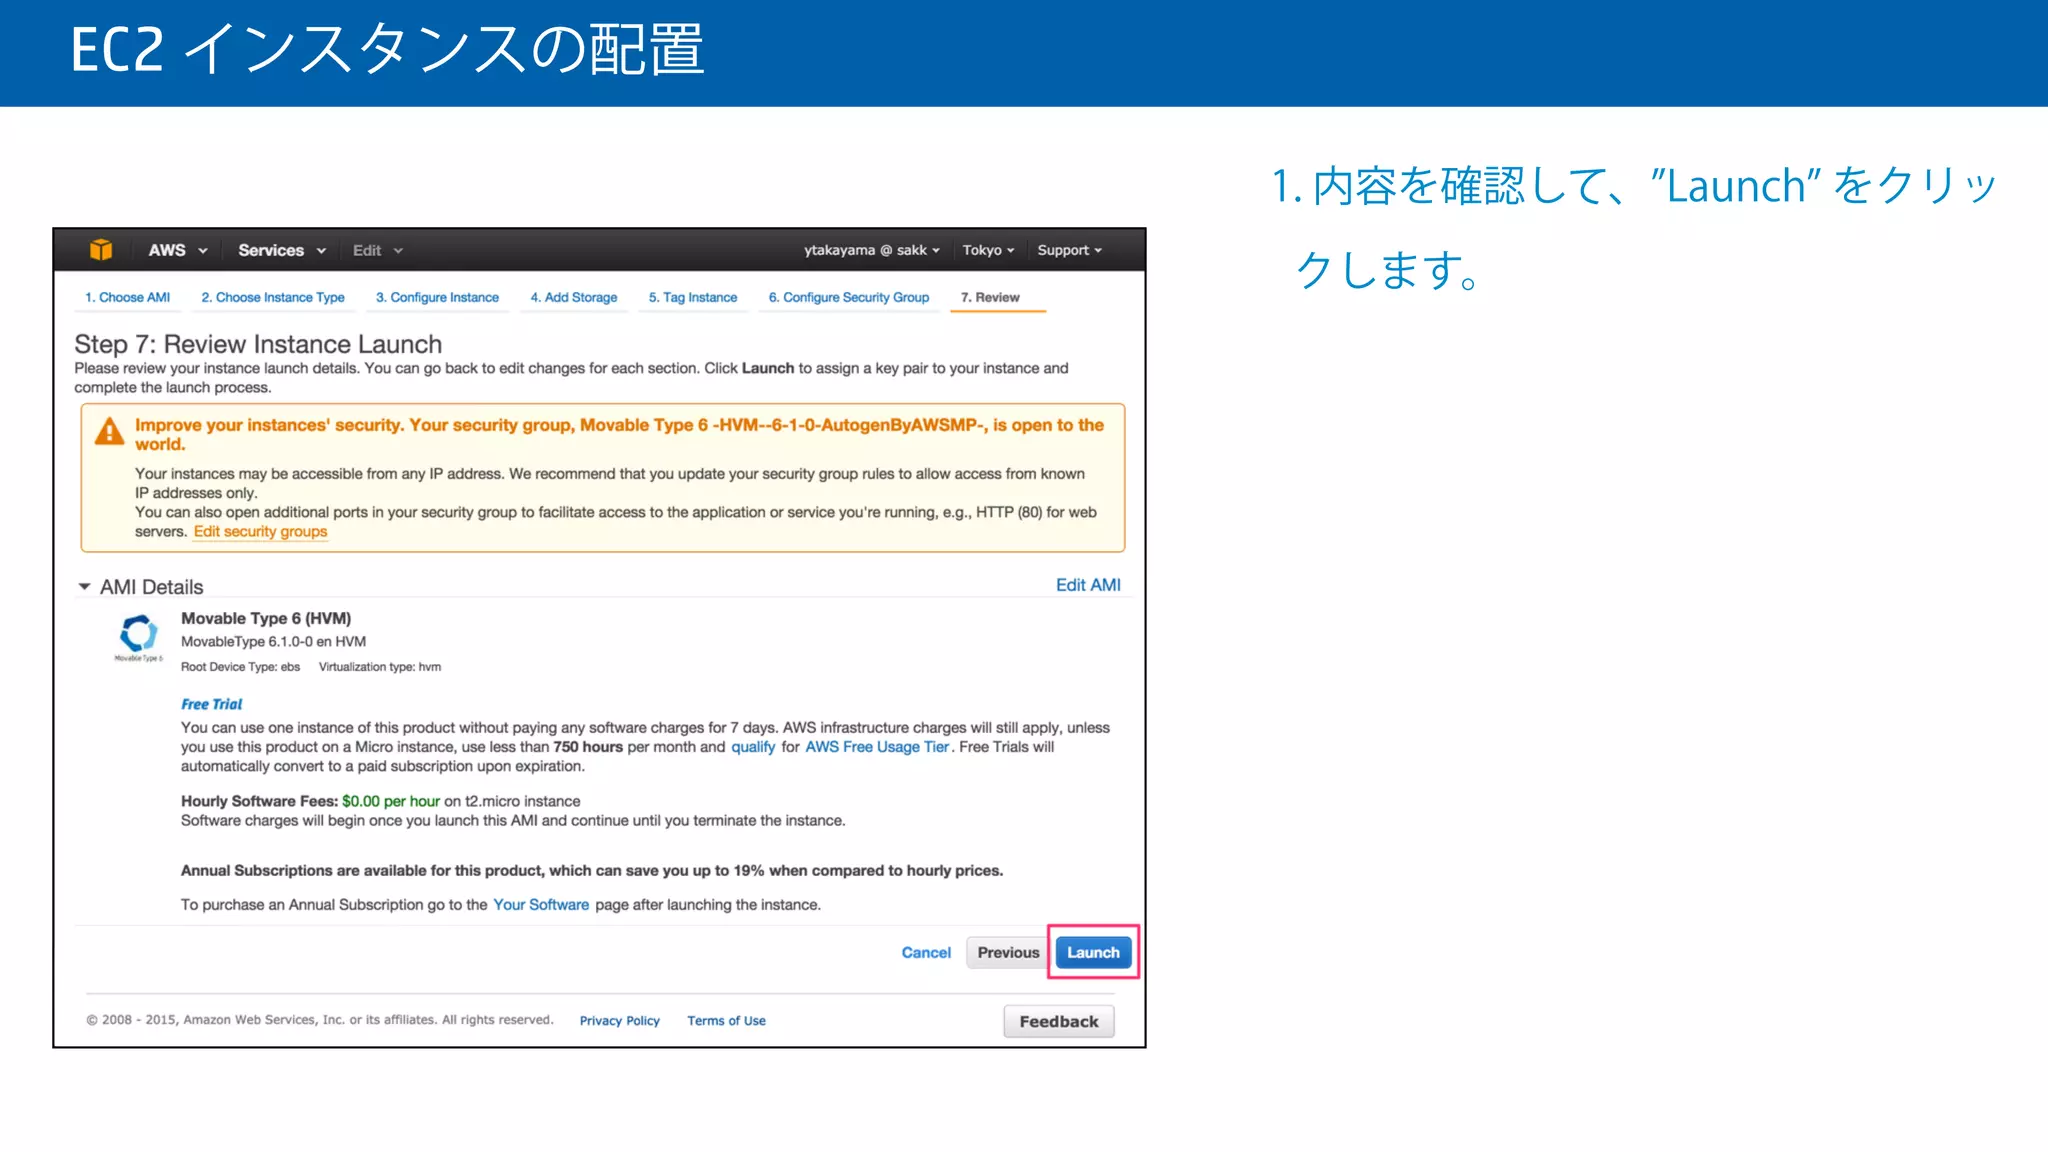Click the orange warning triangle icon
2048x1152 pixels.
click(109, 432)
